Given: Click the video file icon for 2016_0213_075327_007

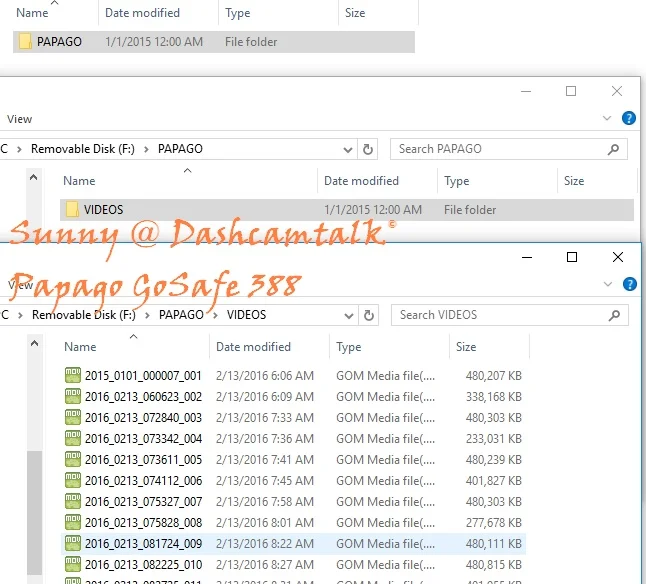Looking at the screenshot, I should 73,502.
